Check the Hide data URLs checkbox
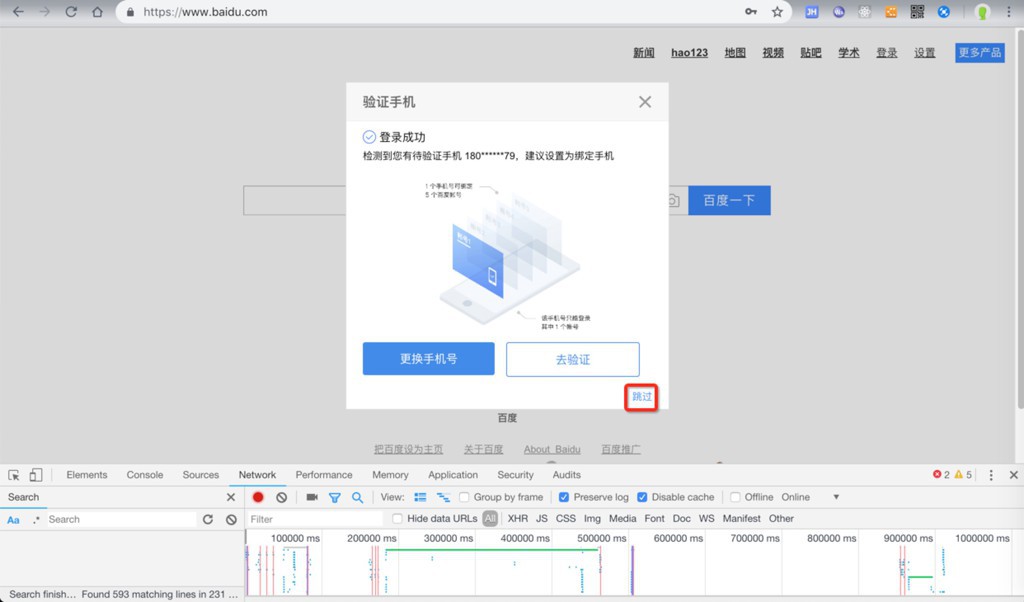 pyautogui.click(x=397, y=518)
